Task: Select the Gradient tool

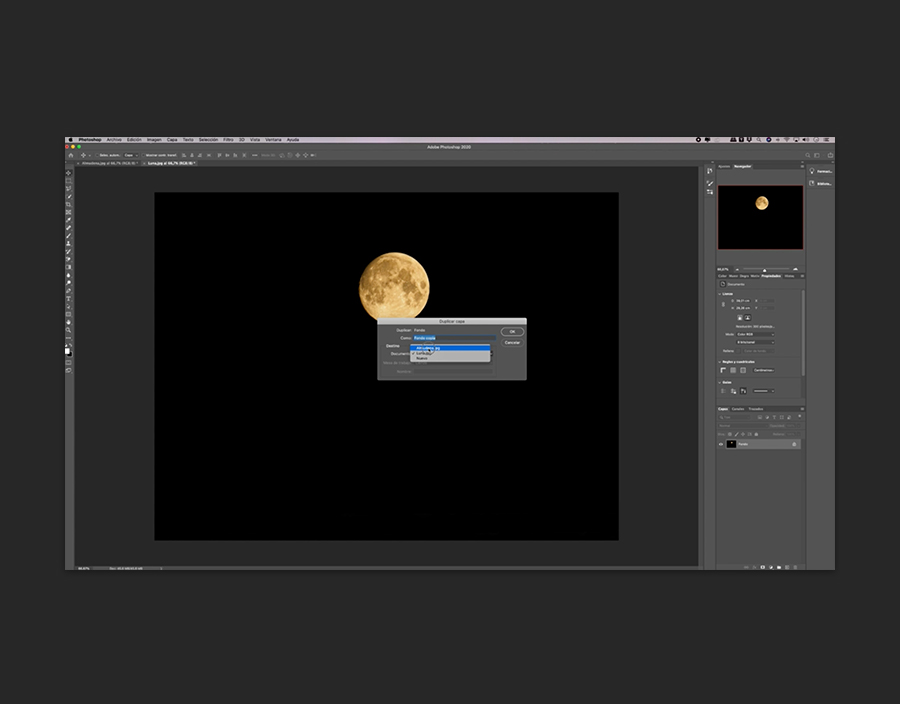Action: click(x=69, y=267)
